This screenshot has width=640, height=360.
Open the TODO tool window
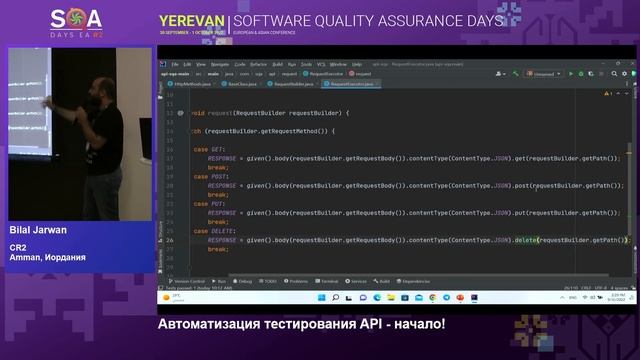coord(268,281)
